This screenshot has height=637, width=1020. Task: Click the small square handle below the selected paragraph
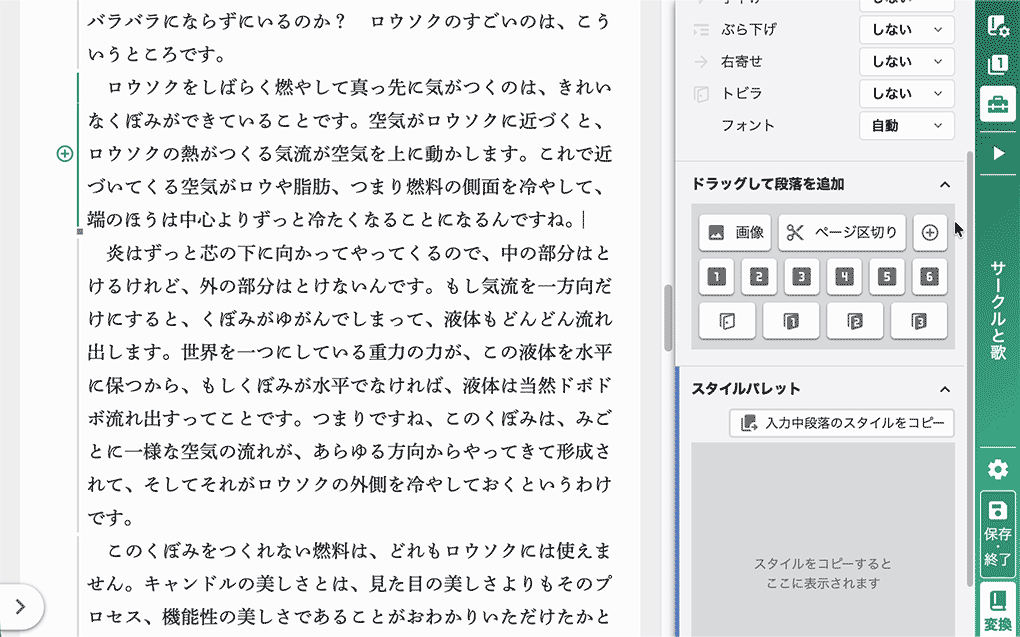pos(80,231)
